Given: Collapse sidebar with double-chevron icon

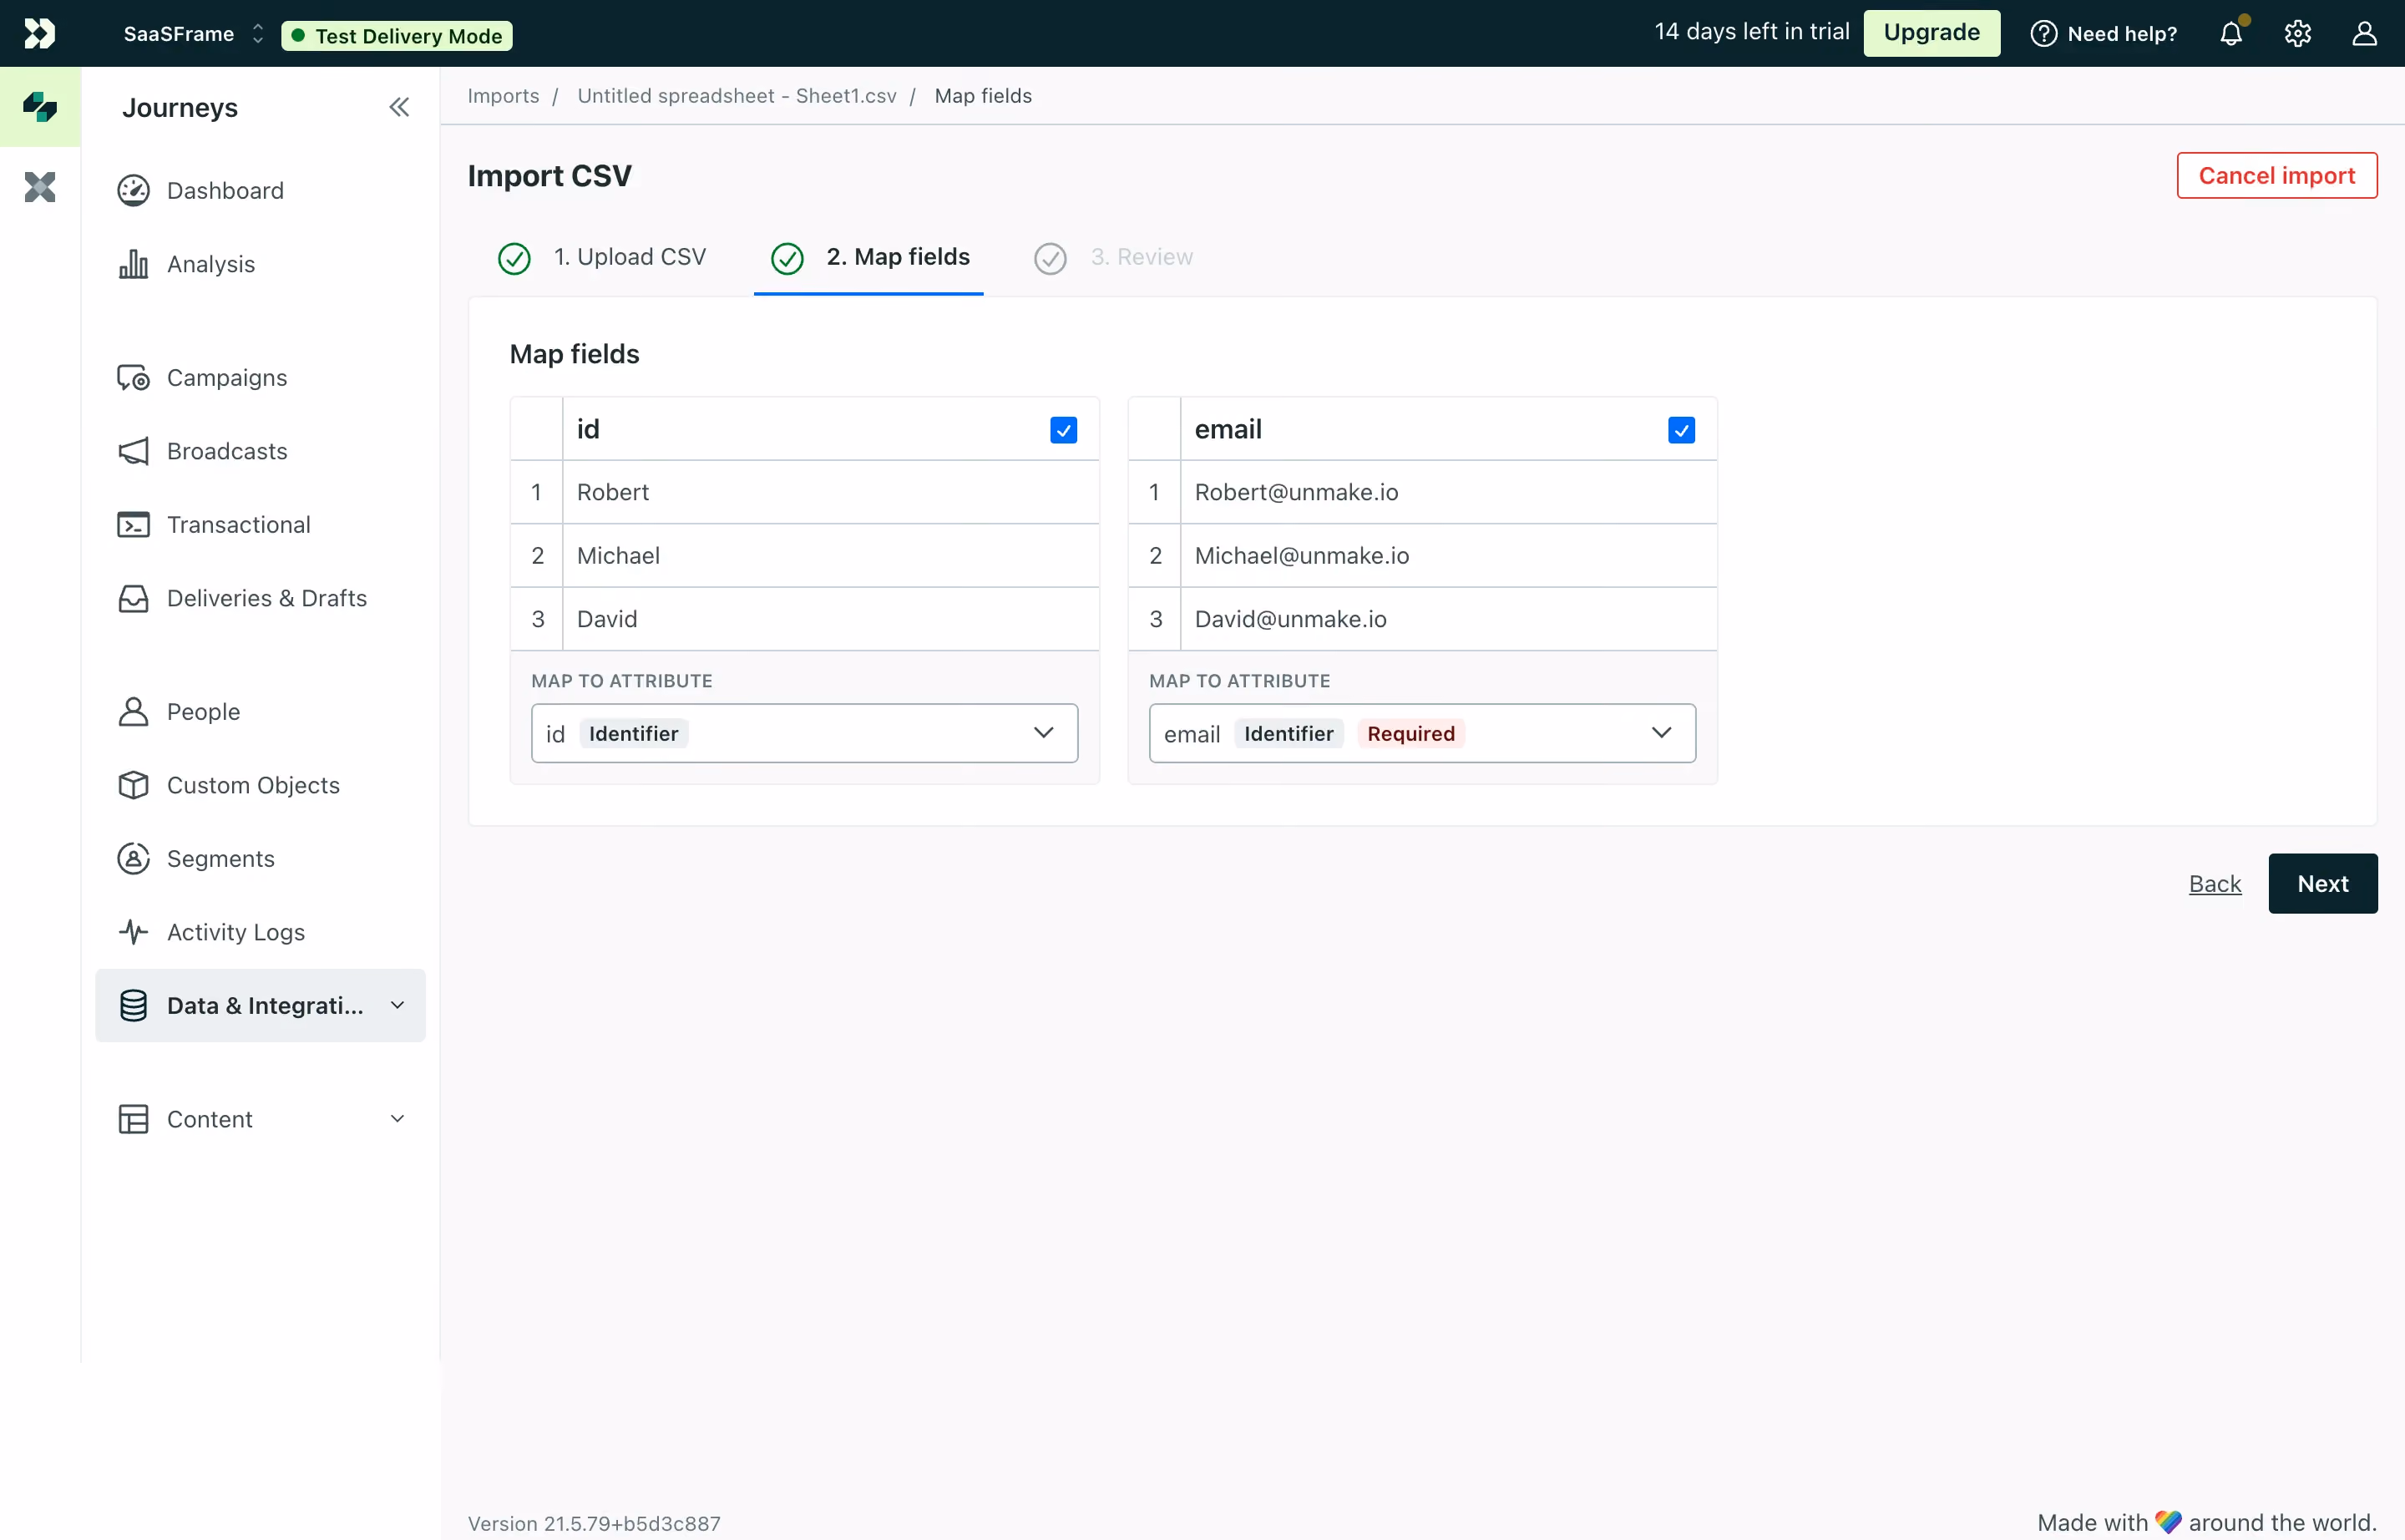Looking at the screenshot, I should point(399,107).
